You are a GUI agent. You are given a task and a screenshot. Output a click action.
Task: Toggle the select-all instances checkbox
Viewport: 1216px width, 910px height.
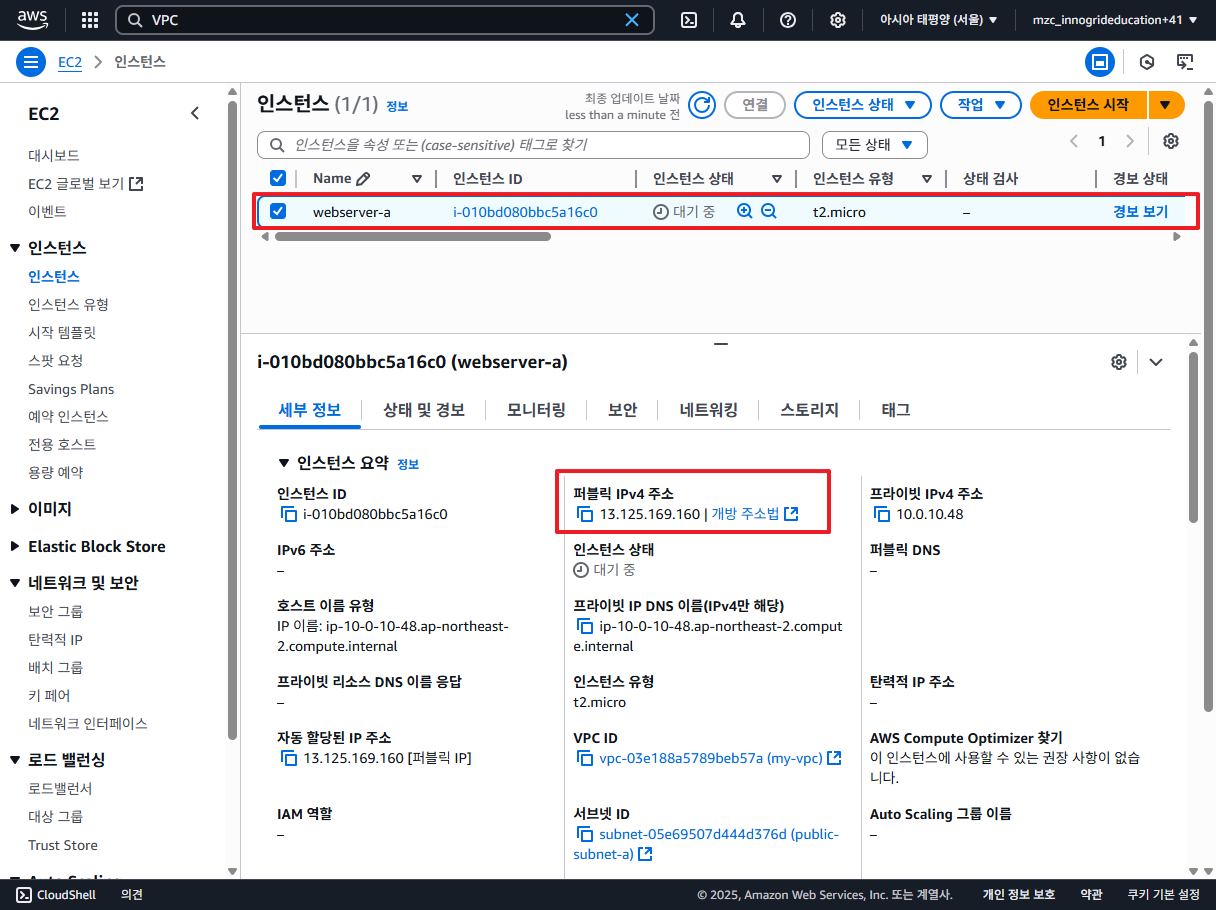click(278, 178)
